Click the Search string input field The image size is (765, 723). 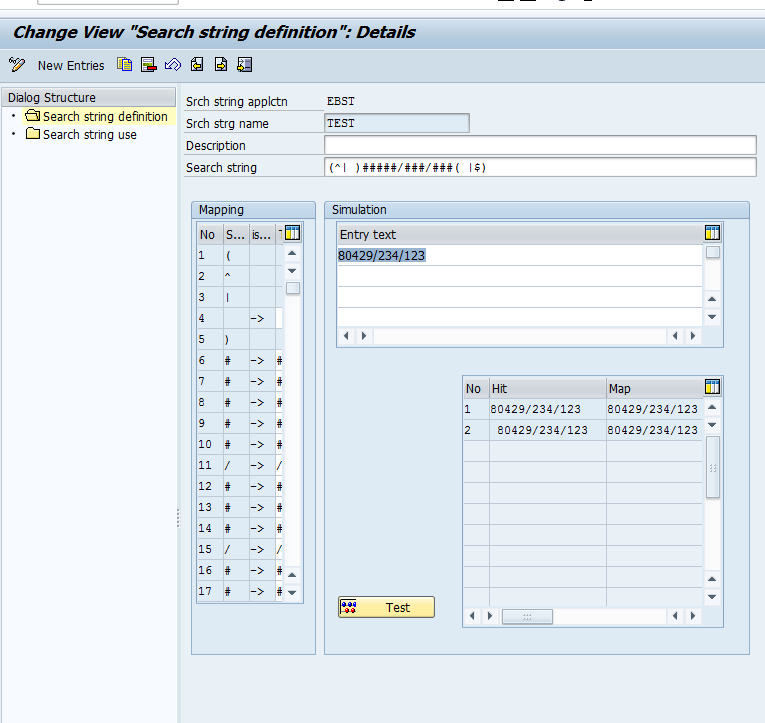(540, 167)
